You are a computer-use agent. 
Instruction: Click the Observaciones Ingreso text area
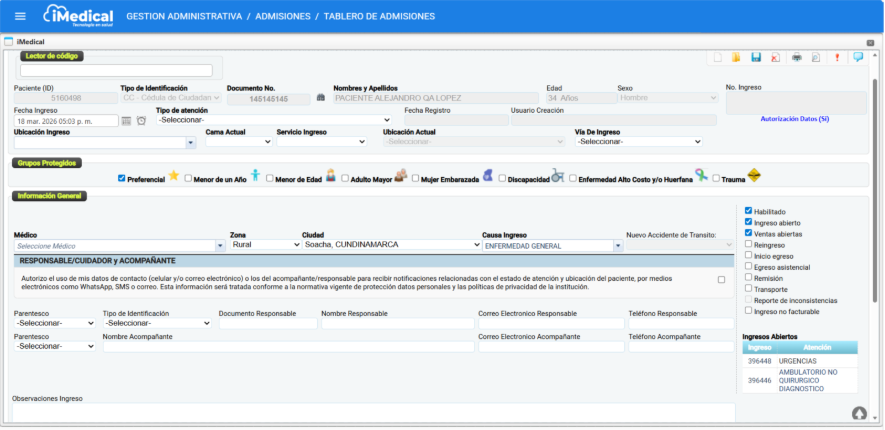point(372,412)
